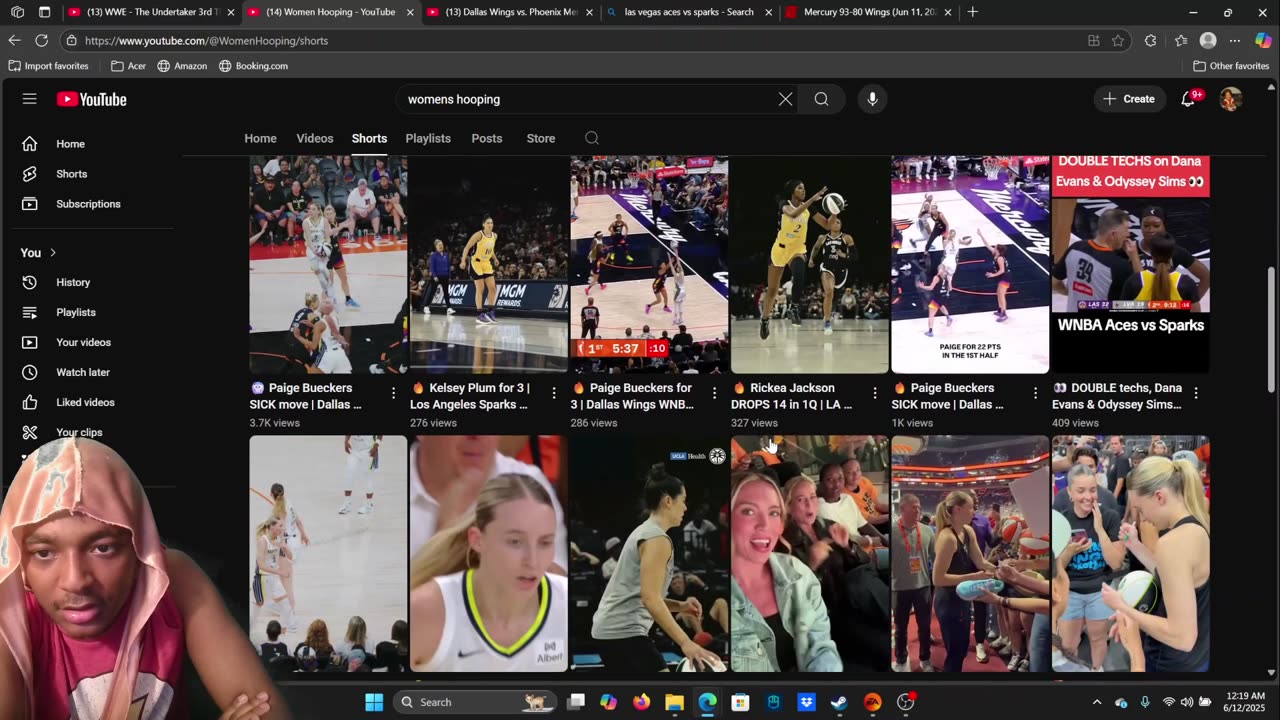
Task: Open the Rickea Jackson DROPS 14 short
Action: pos(809,265)
